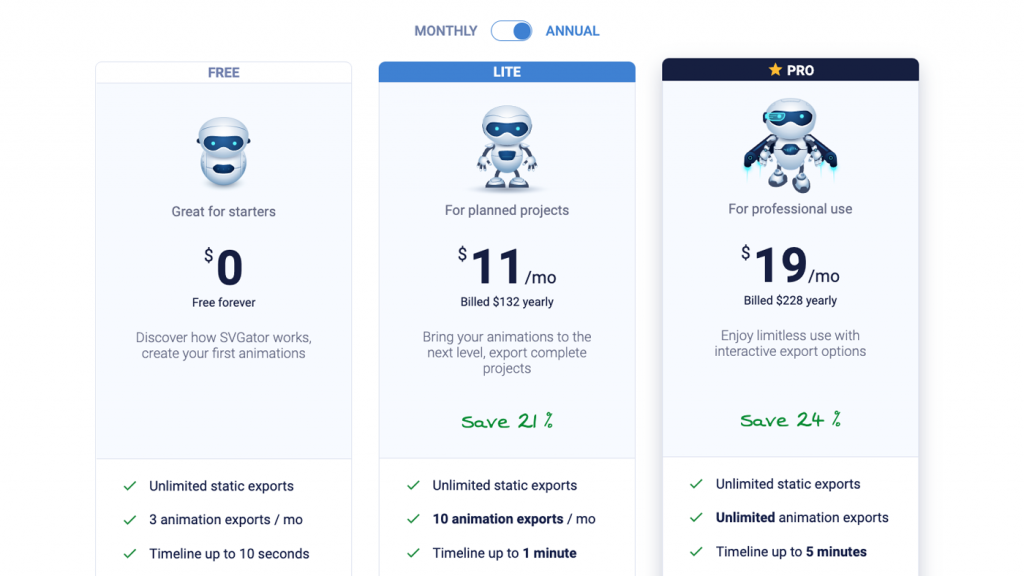Click checkmark beside Timeline up to 5 minutes
1024x576 pixels.
(x=696, y=551)
